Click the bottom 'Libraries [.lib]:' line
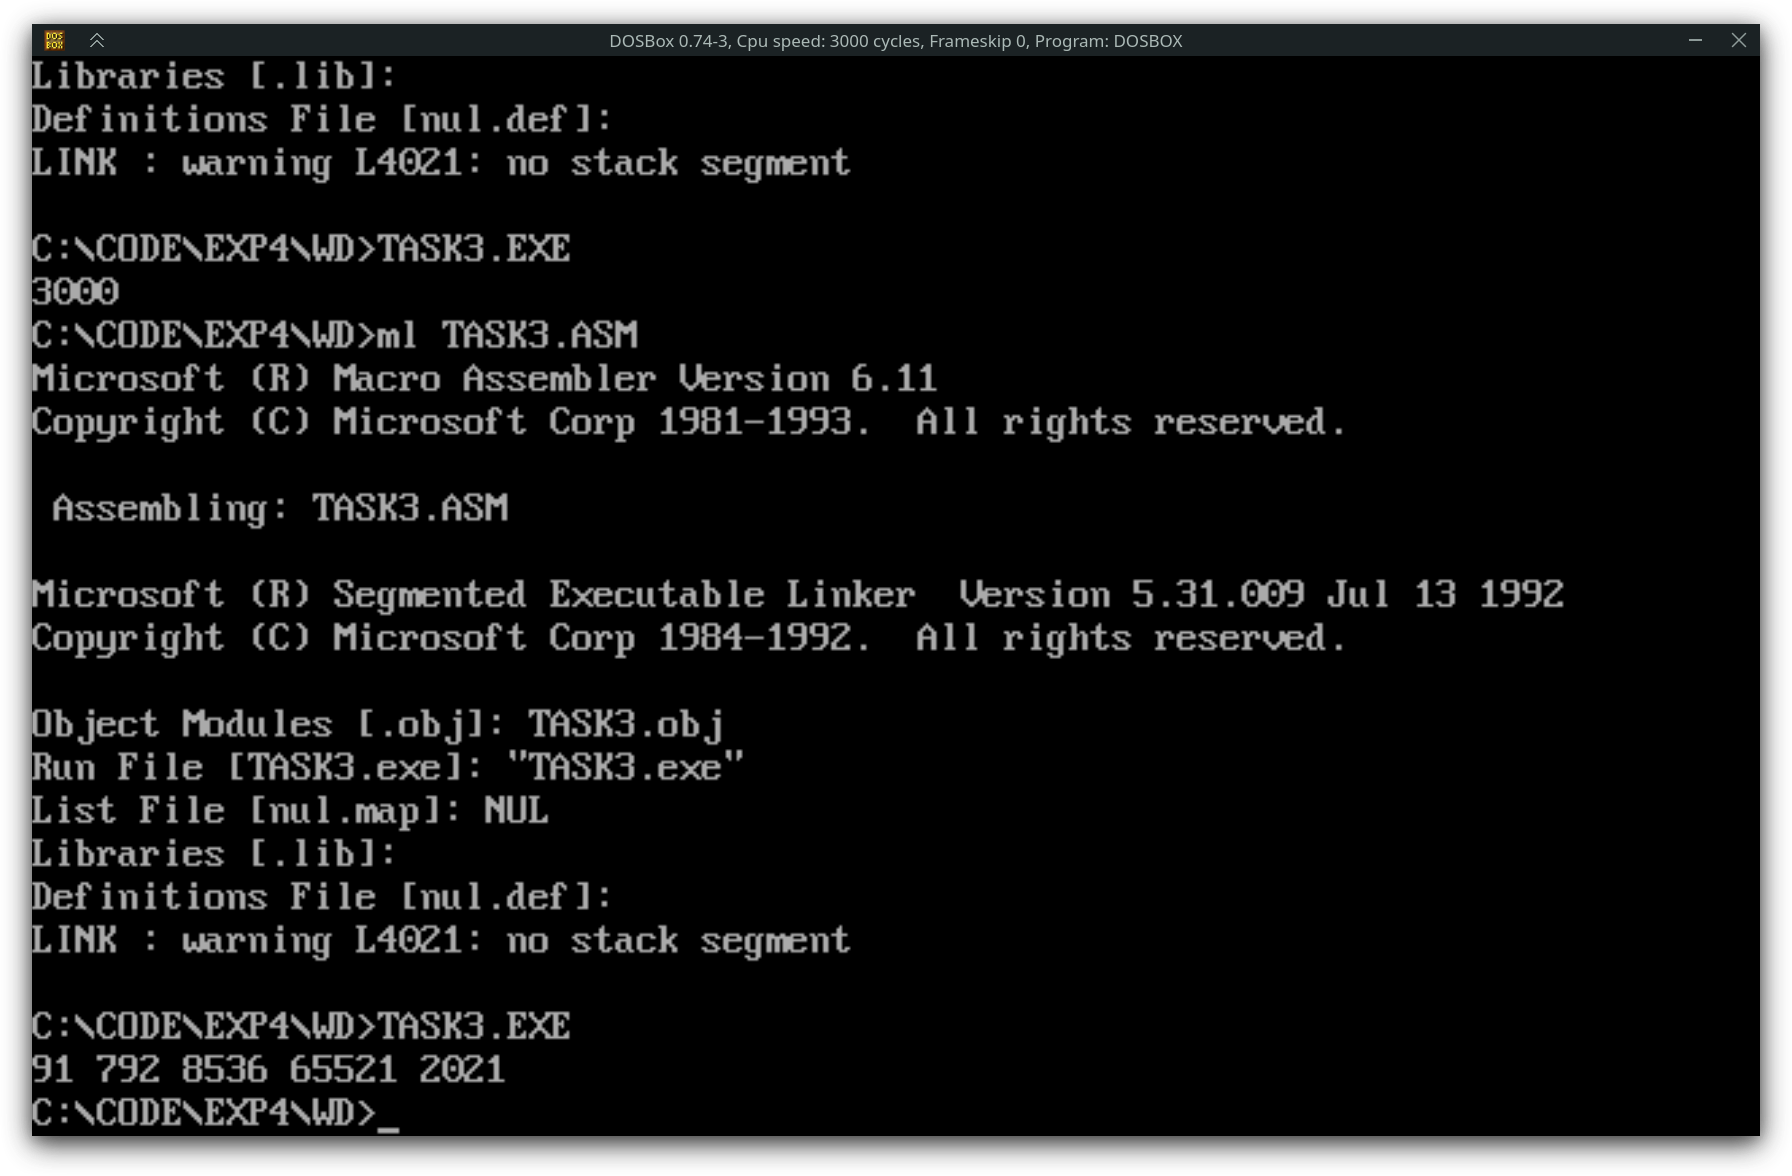This screenshot has width=1792, height=1176. pos(214,853)
